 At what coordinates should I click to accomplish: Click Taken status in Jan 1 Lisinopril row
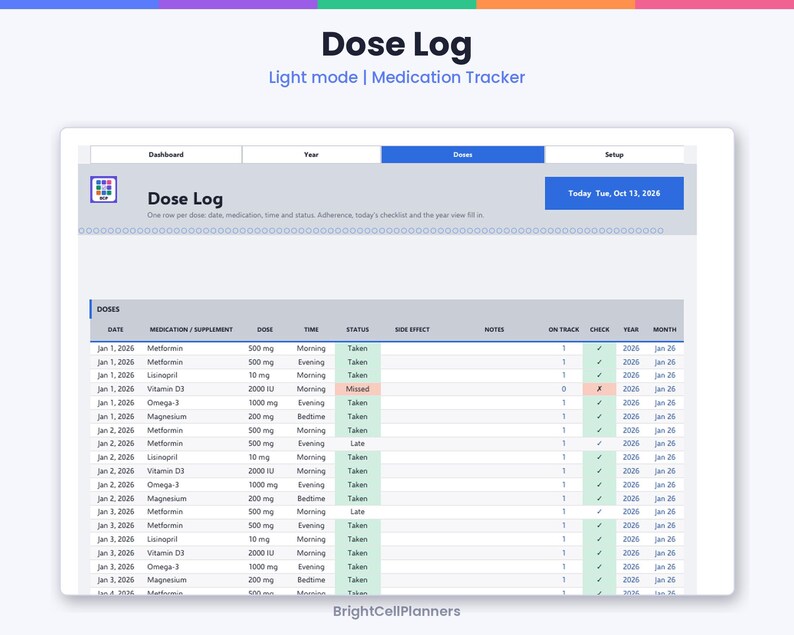[358, 375]
